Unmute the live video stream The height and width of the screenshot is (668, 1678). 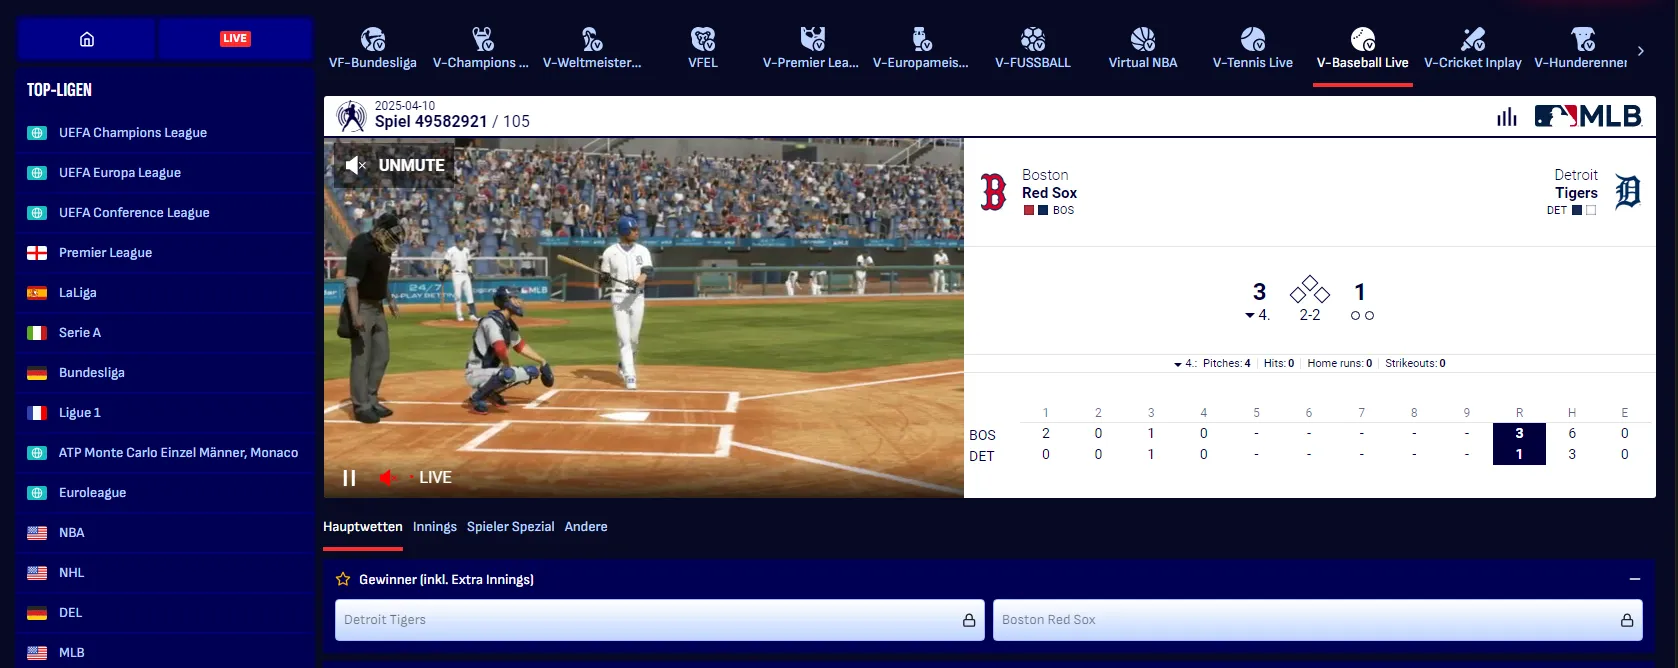point(395,165)
